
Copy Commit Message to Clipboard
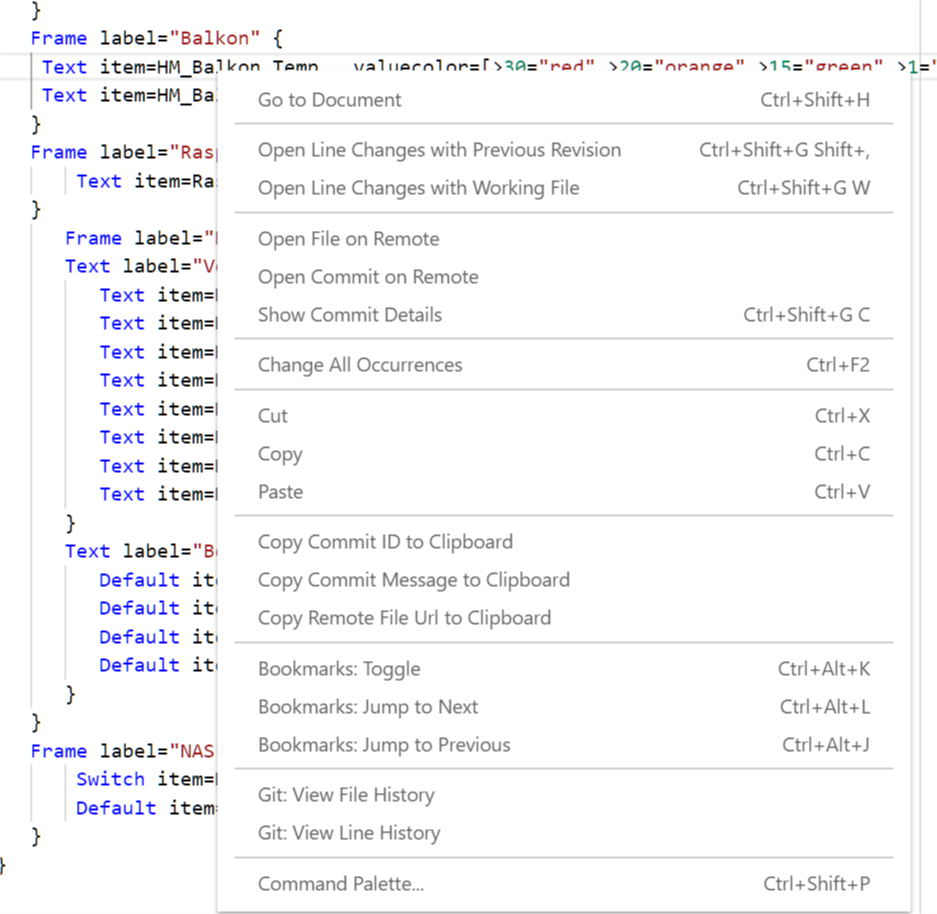click(x=413, y=580)
